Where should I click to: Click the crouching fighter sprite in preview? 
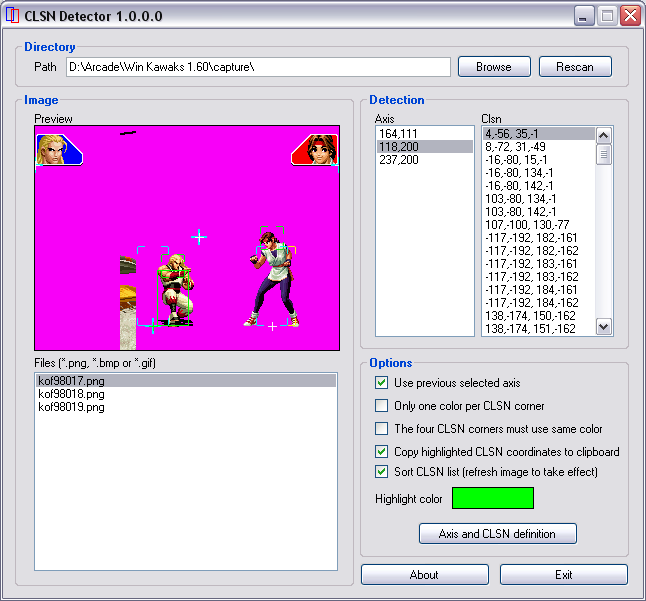(x=176, y=292)
